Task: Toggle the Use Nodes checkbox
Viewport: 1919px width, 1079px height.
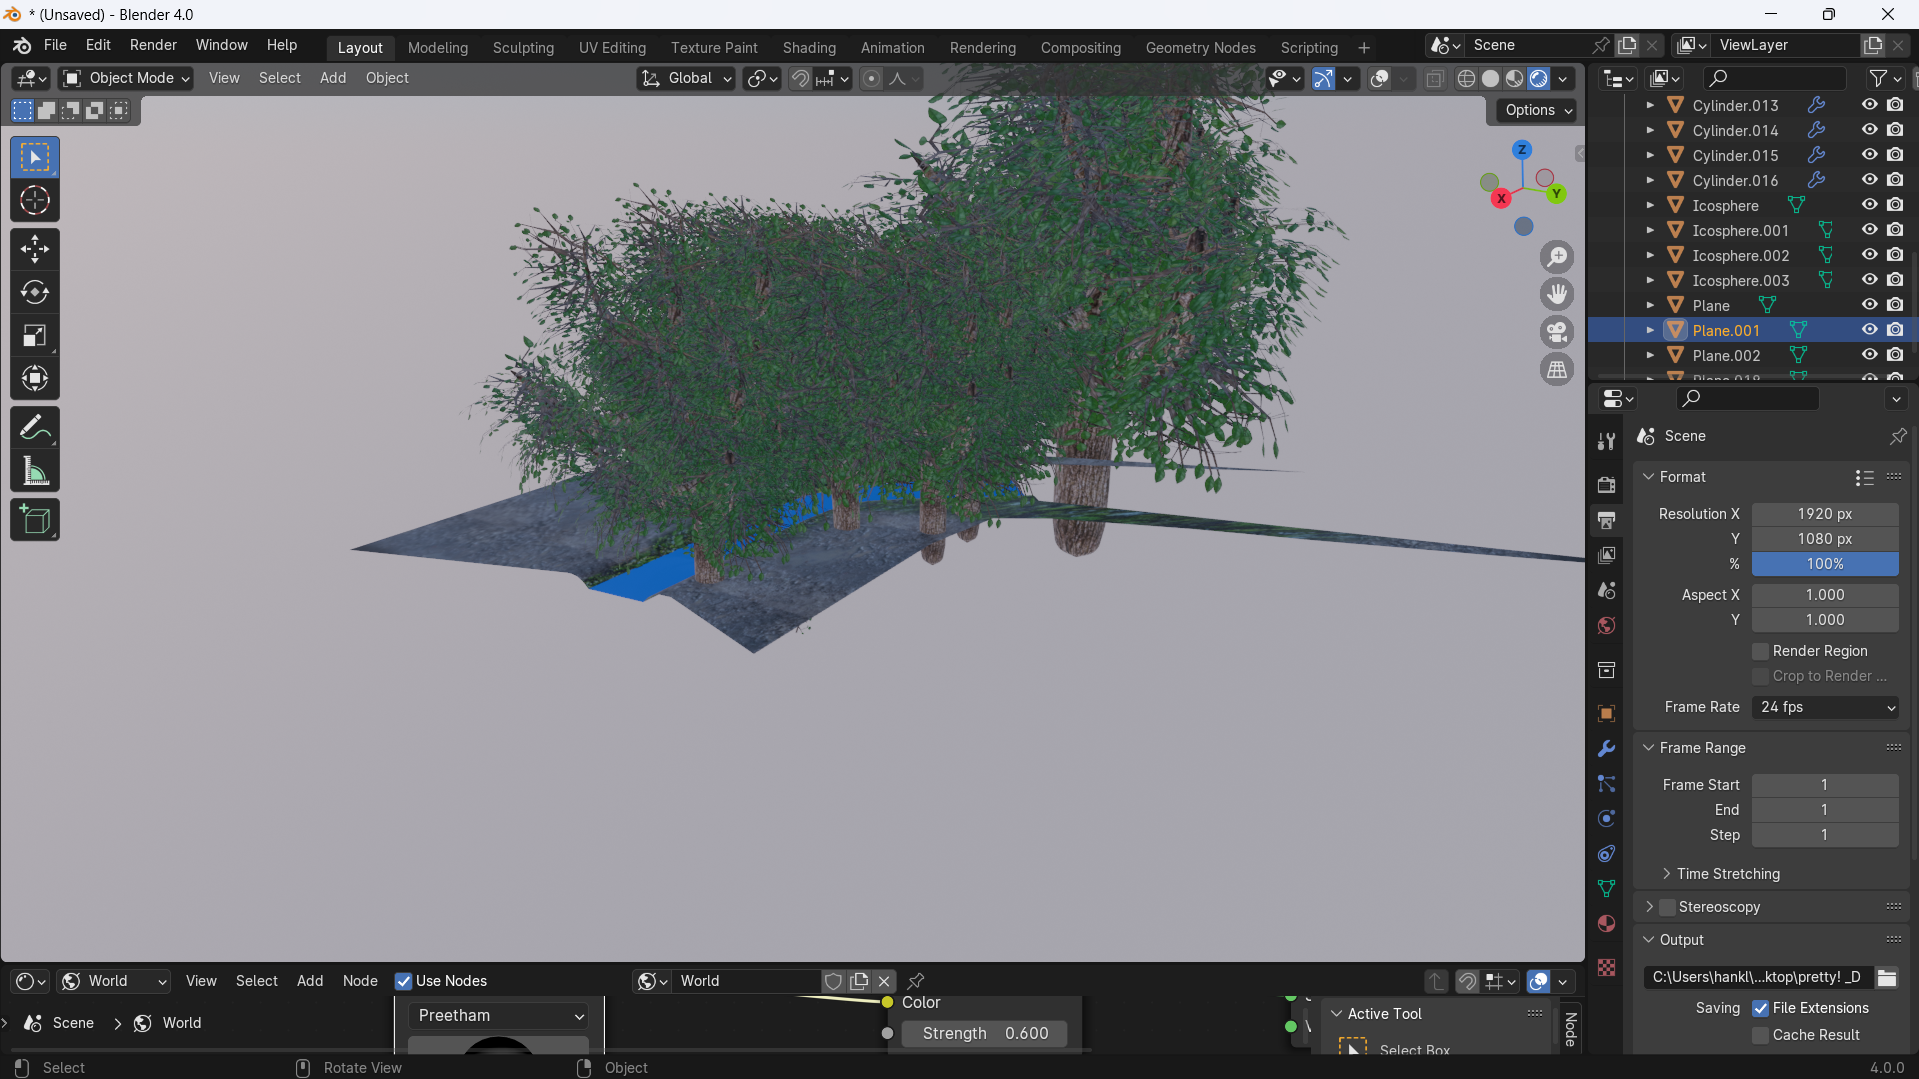Action: click(404, 981)
